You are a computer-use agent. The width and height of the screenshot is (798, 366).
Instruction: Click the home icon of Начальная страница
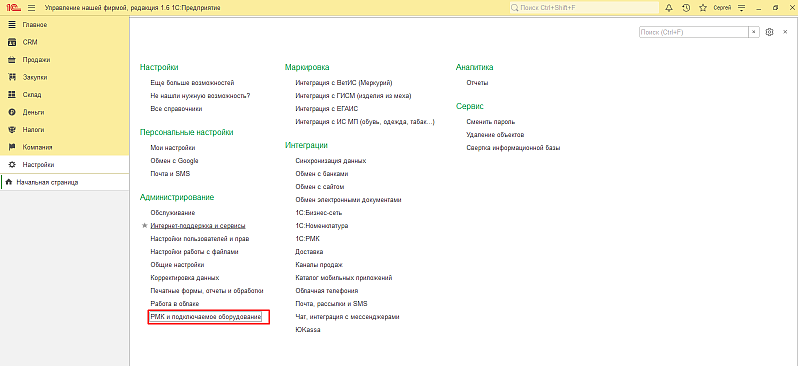click(x=9, y=182)
